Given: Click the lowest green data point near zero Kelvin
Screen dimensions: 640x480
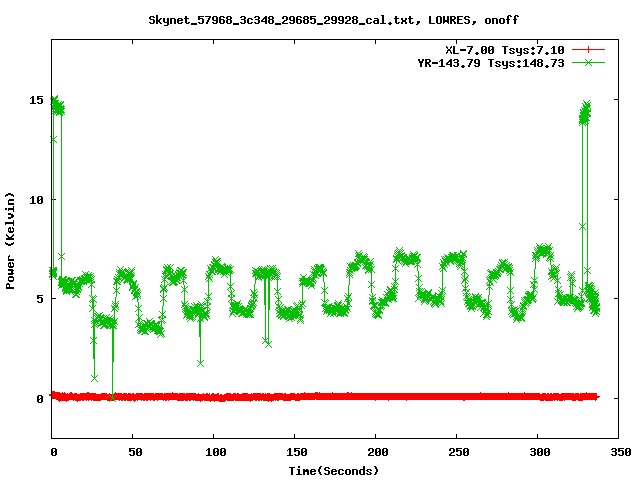Looking at the screenshot, I should [112, 397].
